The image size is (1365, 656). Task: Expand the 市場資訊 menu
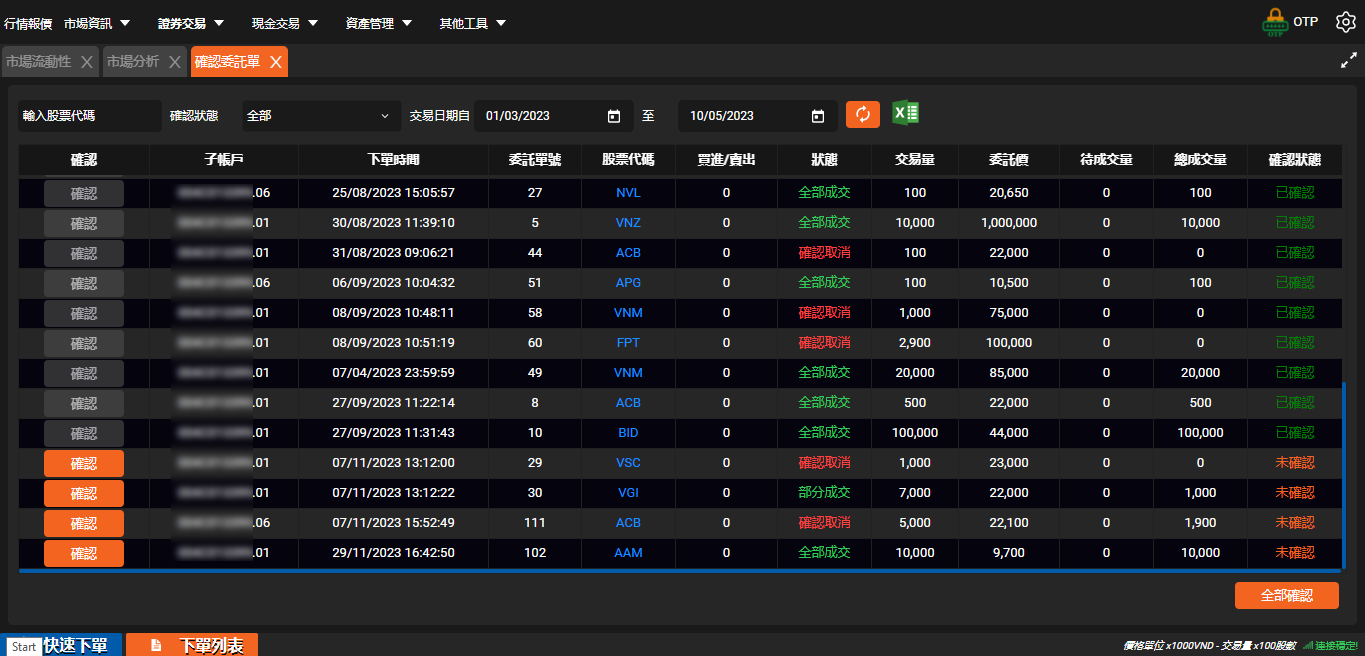tap(97, 23)
